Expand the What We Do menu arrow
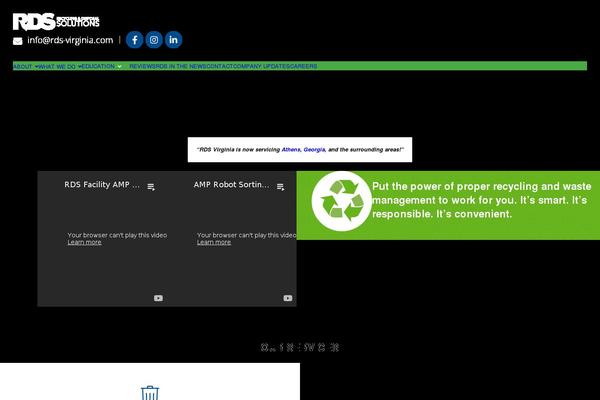600x400 pixels. click(x=80, y=66)
